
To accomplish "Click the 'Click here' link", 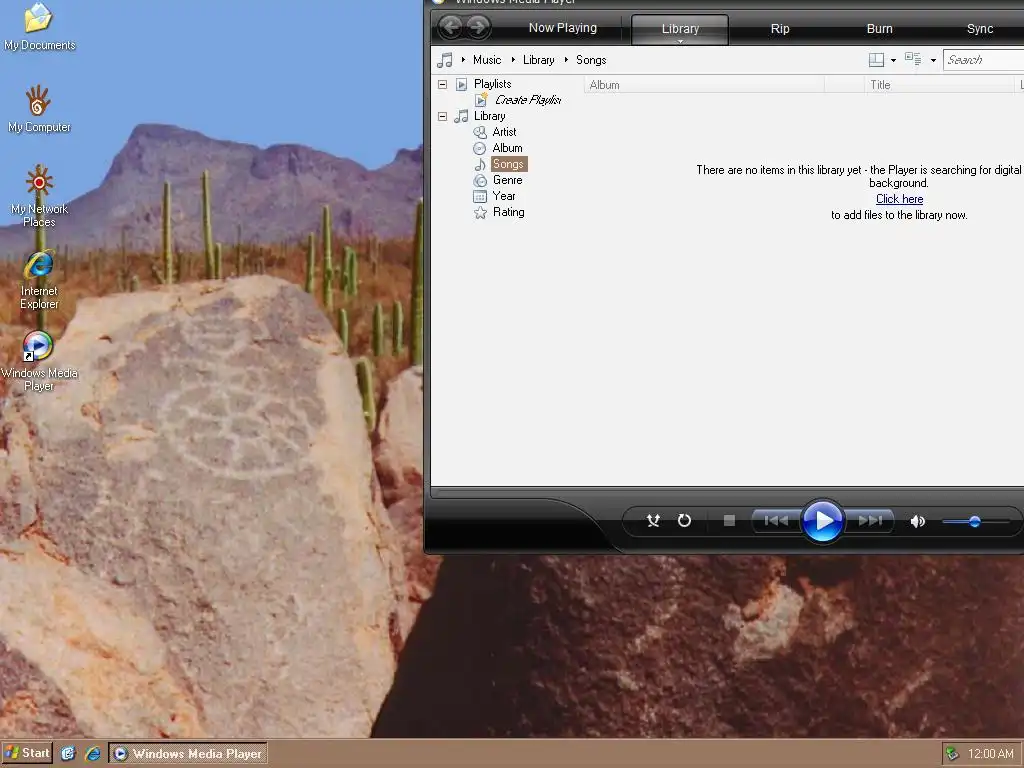I will (899, 199).
